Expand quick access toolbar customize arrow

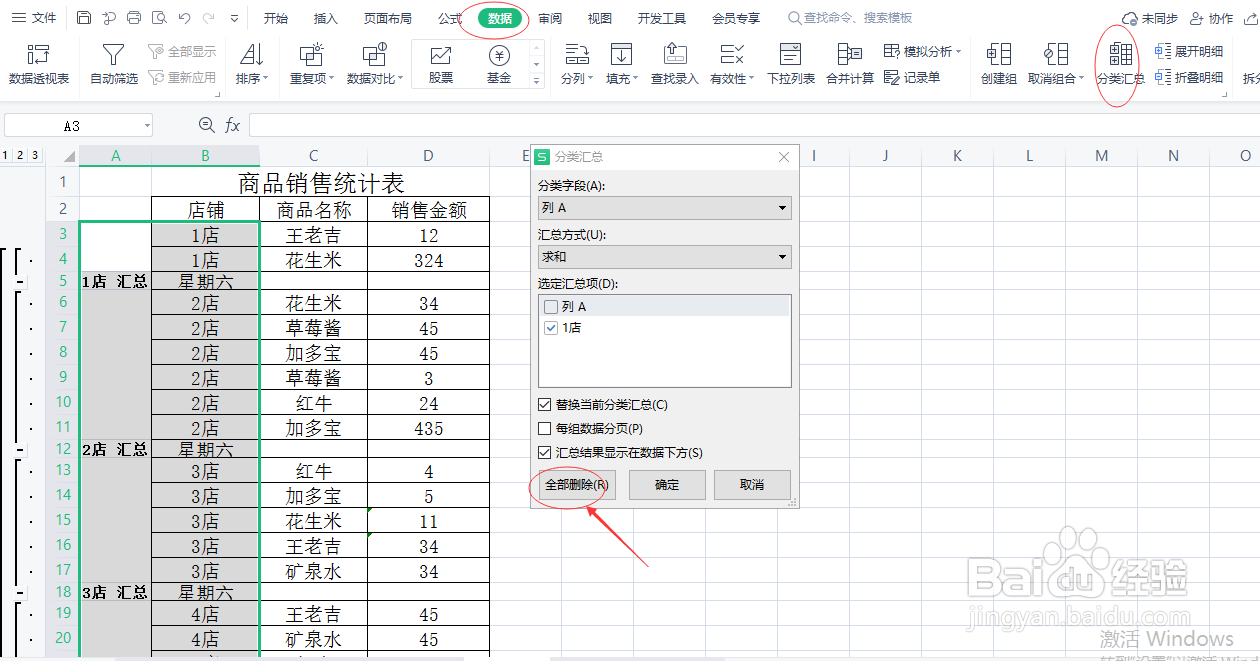[x=234, y=19]
